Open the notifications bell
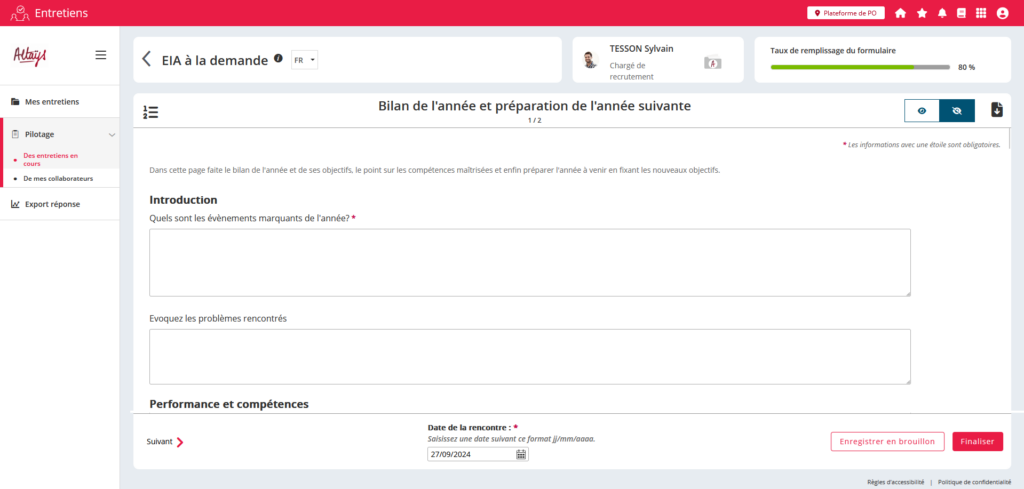Screen dimensions: 1024x489 pos(941,13)
